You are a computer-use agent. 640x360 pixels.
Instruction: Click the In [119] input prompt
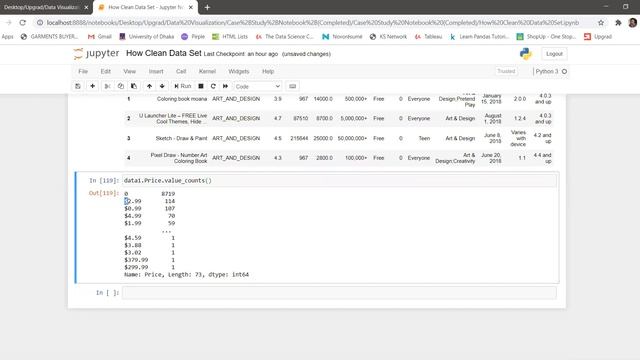point(104,180)
